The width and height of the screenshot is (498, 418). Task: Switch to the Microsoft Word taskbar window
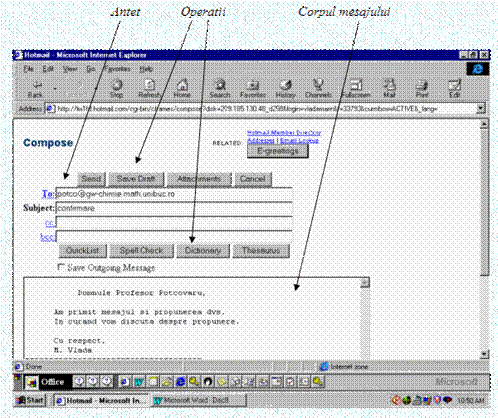coord(199,400)
